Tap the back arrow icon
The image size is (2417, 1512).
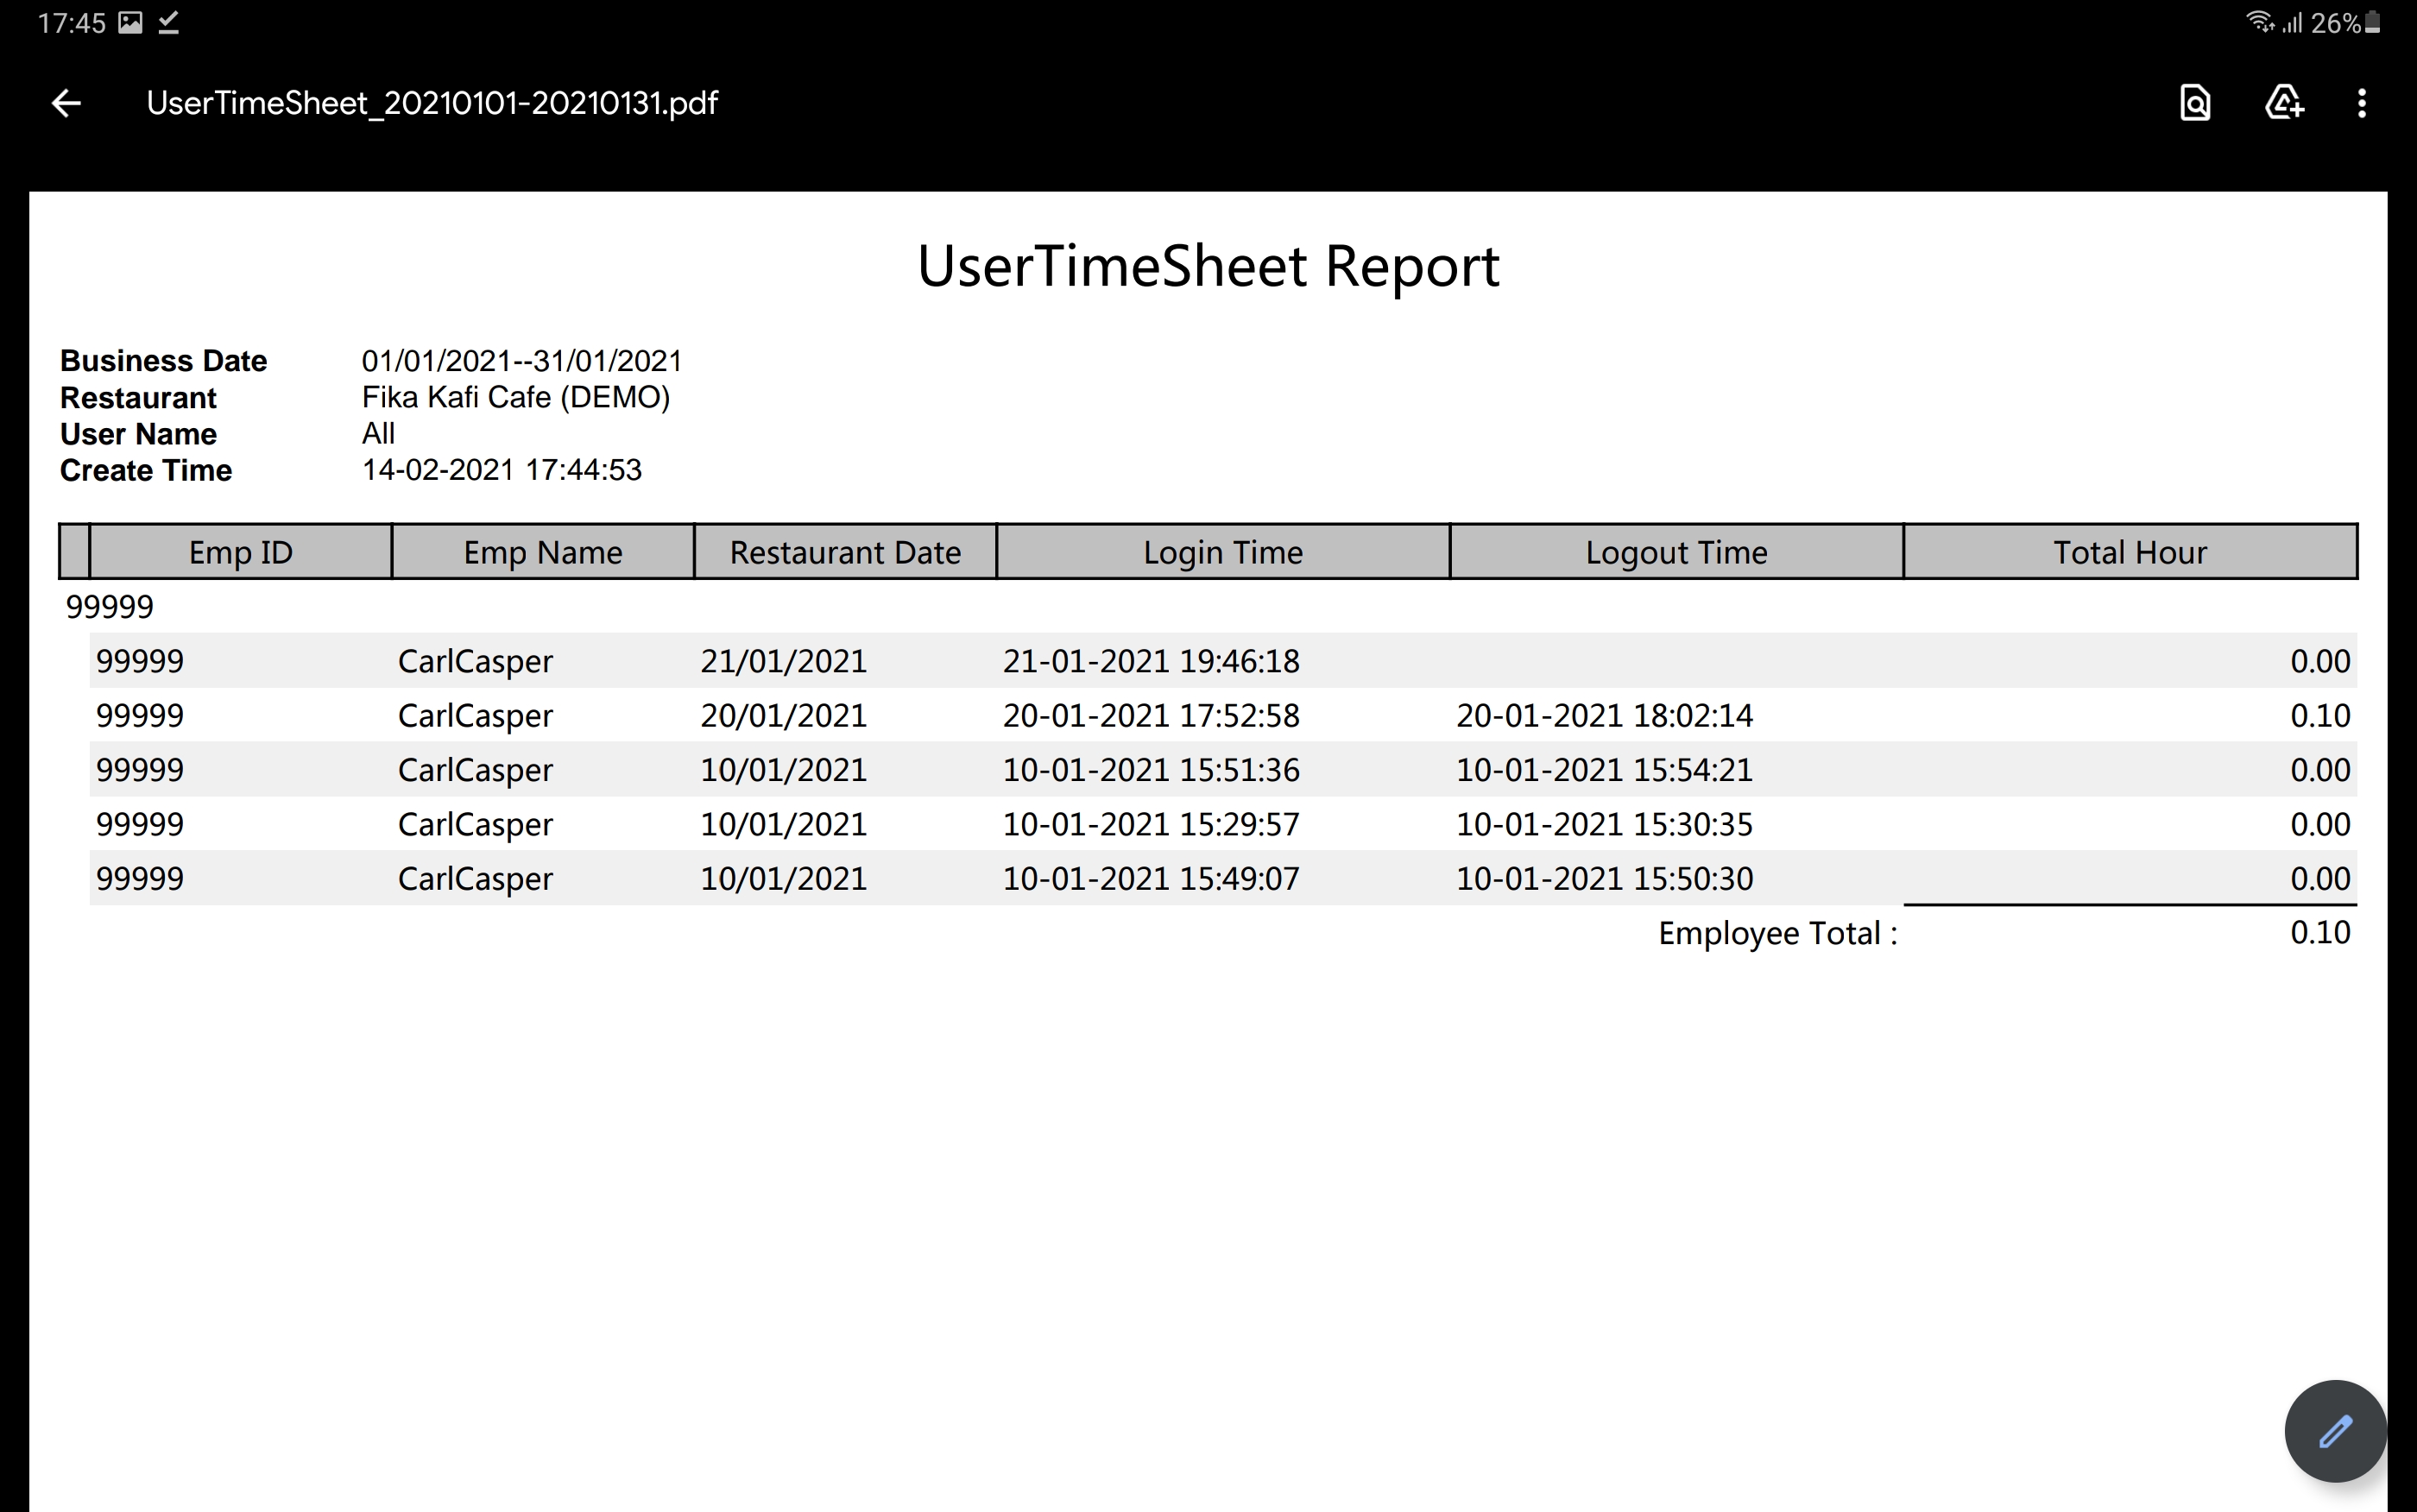pos(66,103)
